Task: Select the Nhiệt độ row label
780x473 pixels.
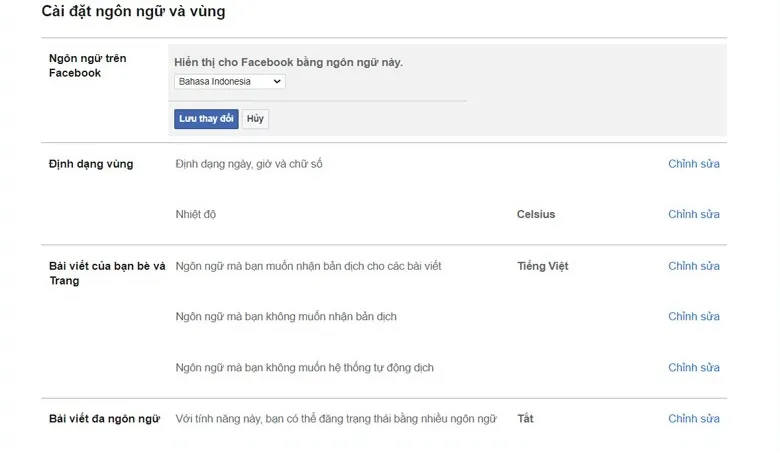Action: (x=195, y=214)
